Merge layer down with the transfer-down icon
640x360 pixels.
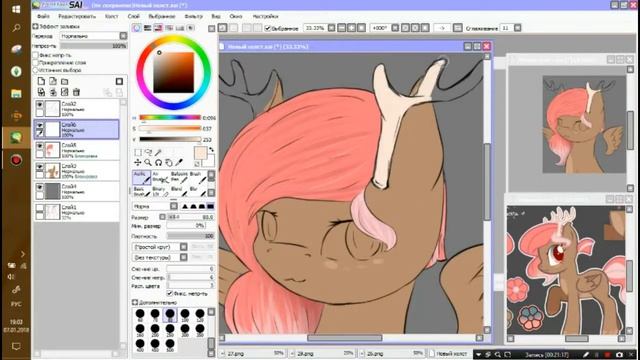pyautogui.click(x=41, y=92)
